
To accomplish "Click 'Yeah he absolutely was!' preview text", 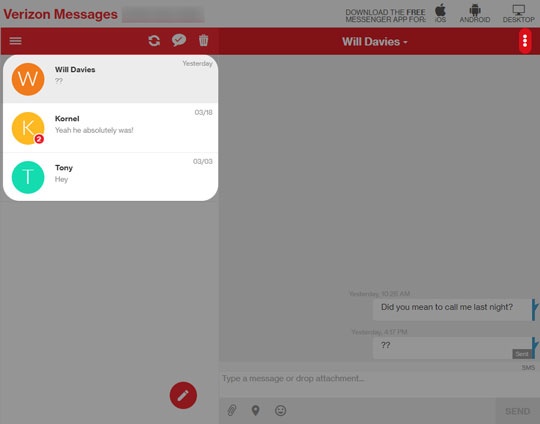I will click(94, 130).
